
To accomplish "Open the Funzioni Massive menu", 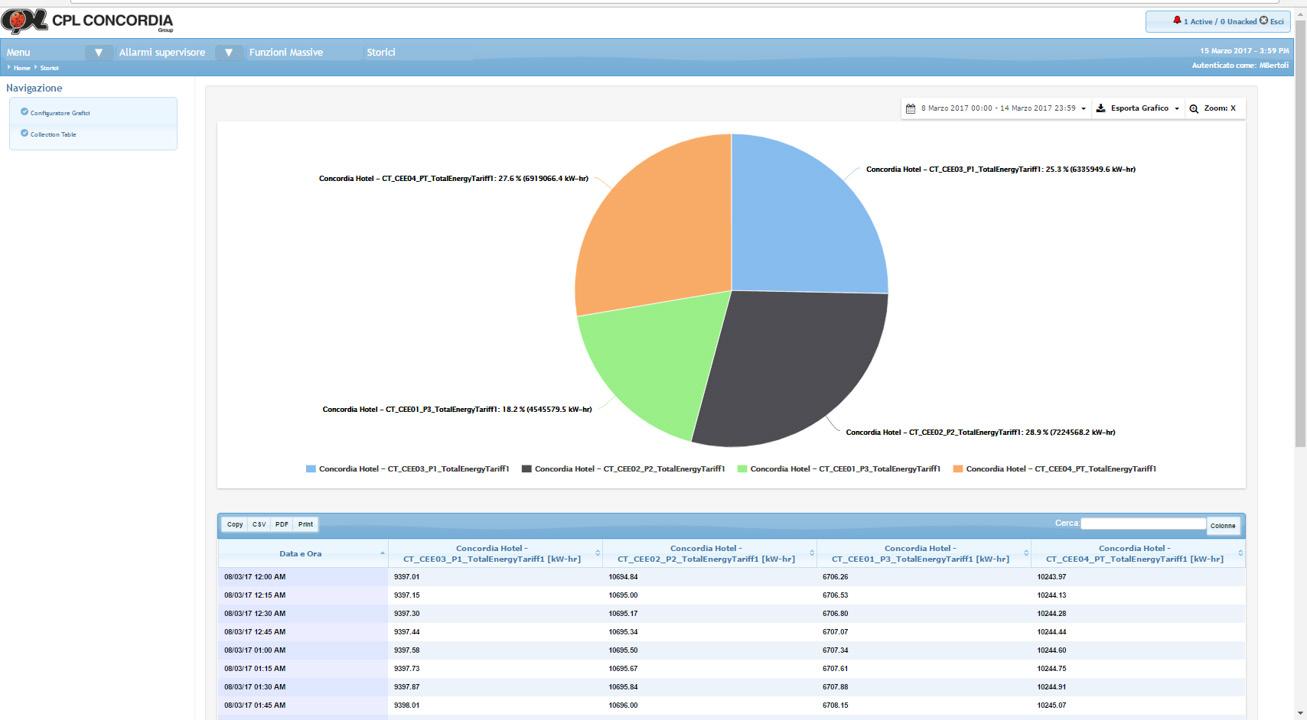I will pyautogui.click(x=286, y=52).
